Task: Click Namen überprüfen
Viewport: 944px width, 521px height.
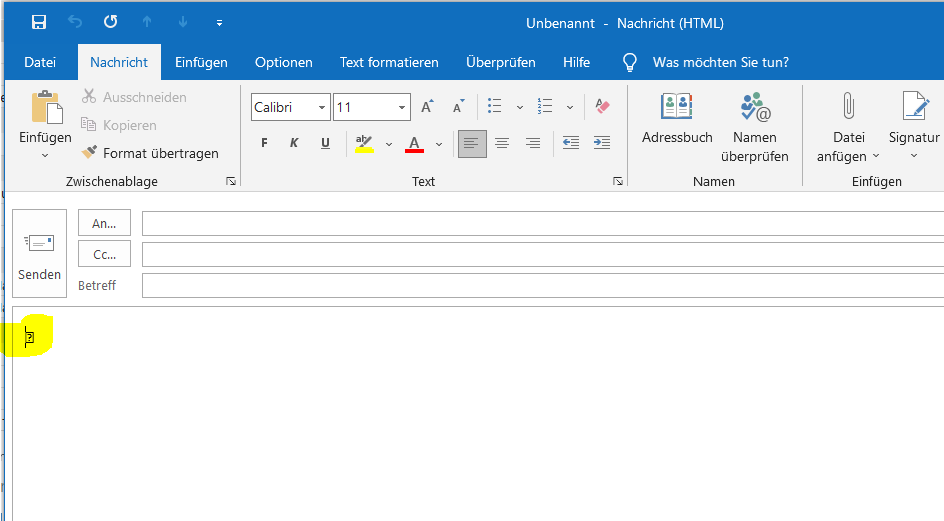Action: [x=755, y=128]
